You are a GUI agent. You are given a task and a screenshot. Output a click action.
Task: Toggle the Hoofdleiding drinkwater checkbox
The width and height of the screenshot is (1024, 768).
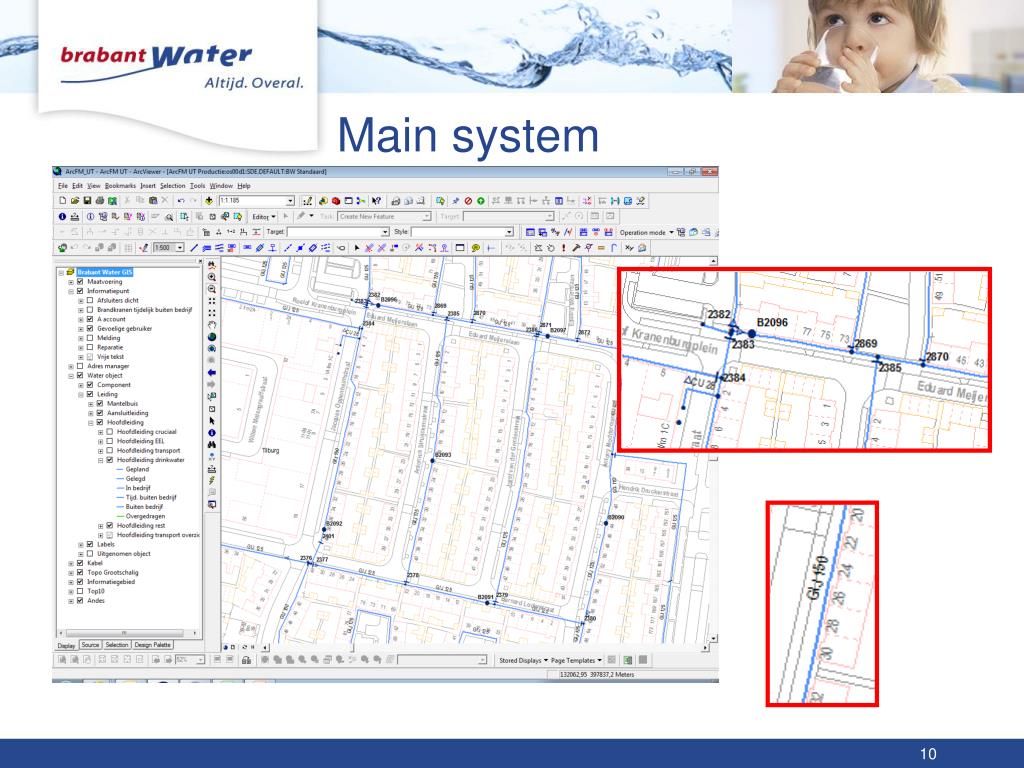(110, 460)
